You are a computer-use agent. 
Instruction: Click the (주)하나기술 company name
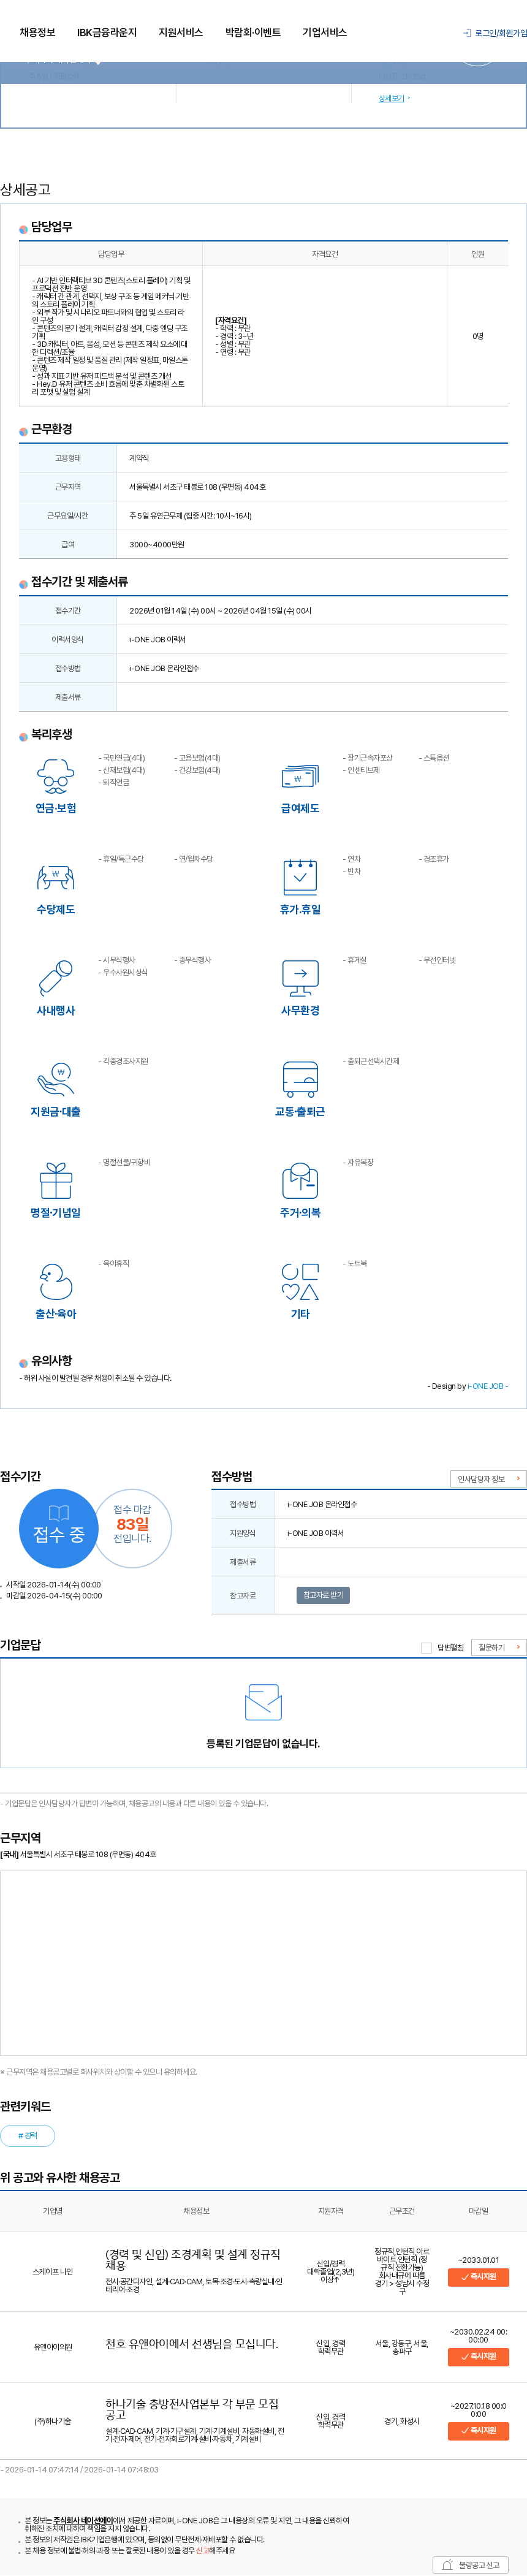[x=52, y=2420]
